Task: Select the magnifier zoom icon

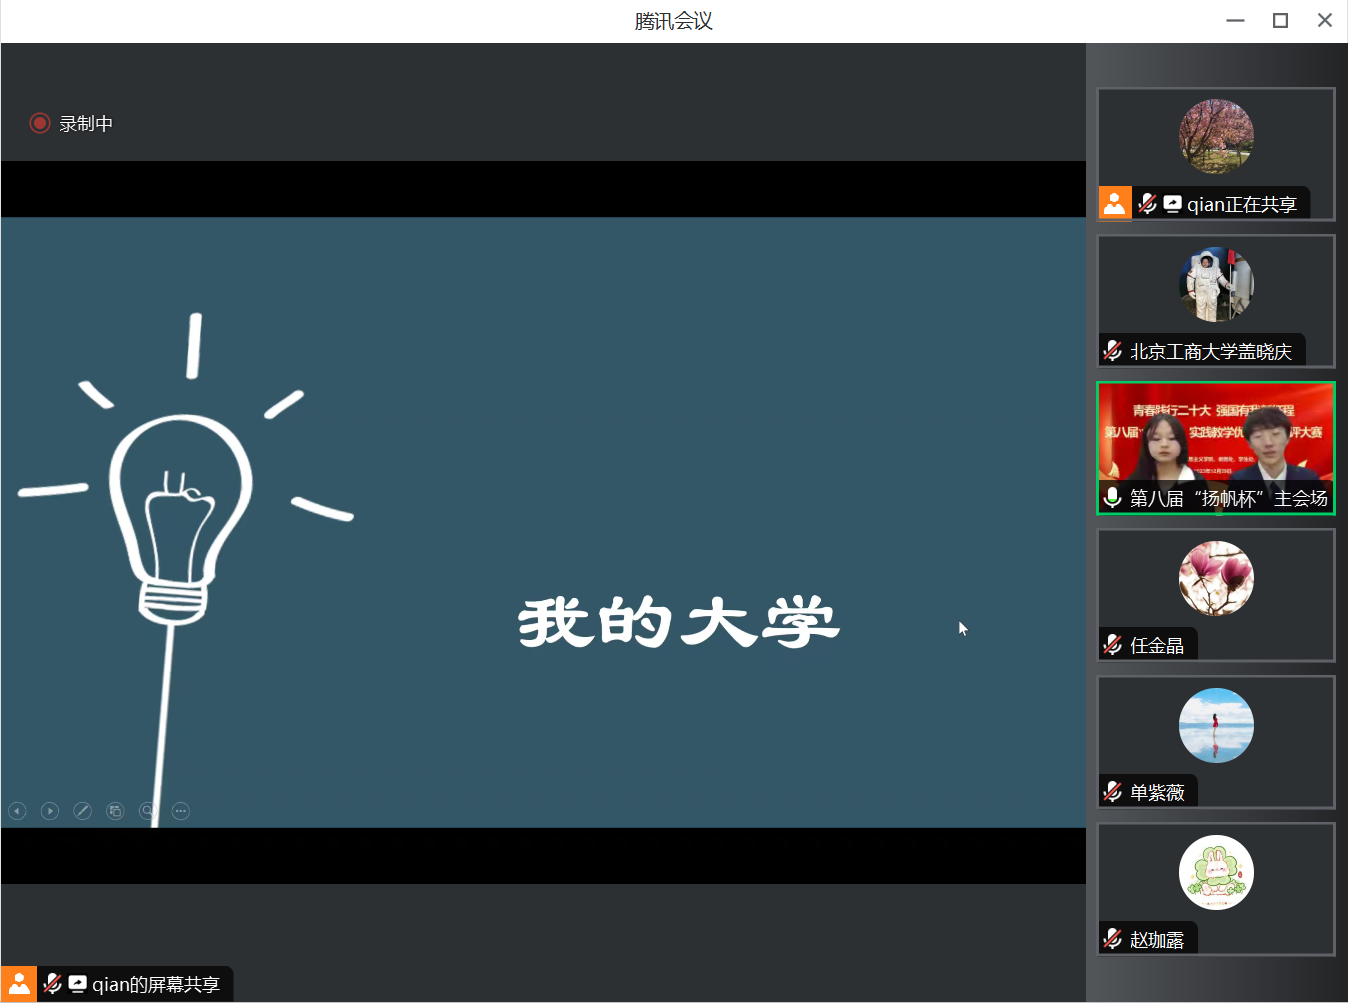Action: coord(148,811)
